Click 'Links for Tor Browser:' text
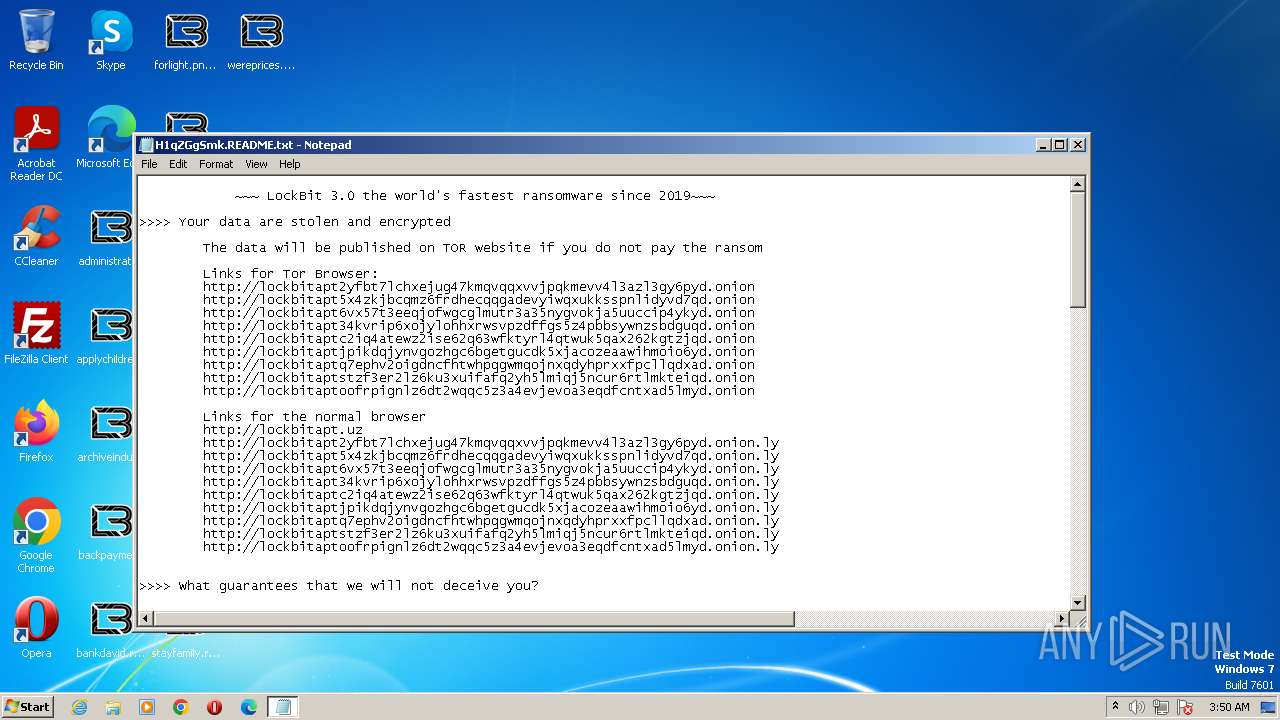This screenshot has height=720, width=1280. 291,274
